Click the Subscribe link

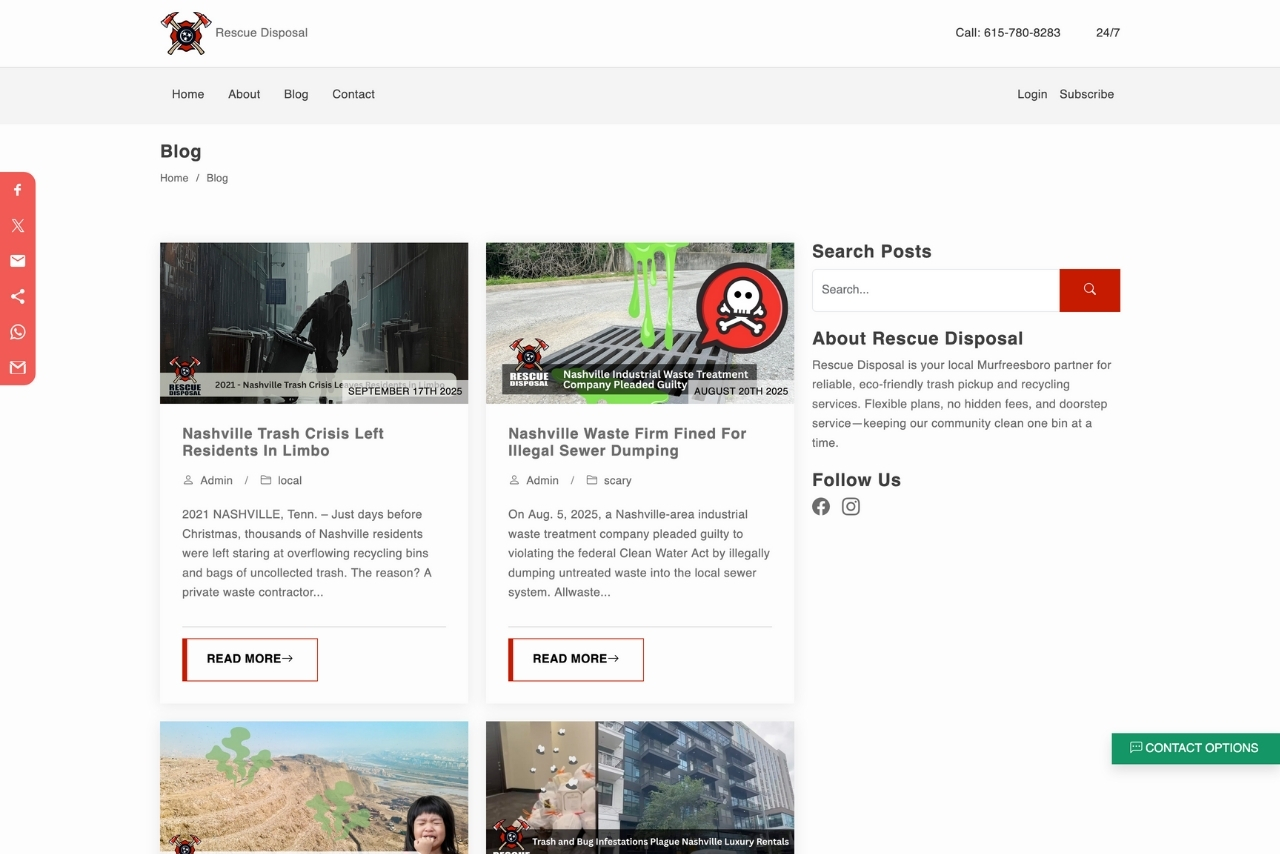pos(1086,94)
